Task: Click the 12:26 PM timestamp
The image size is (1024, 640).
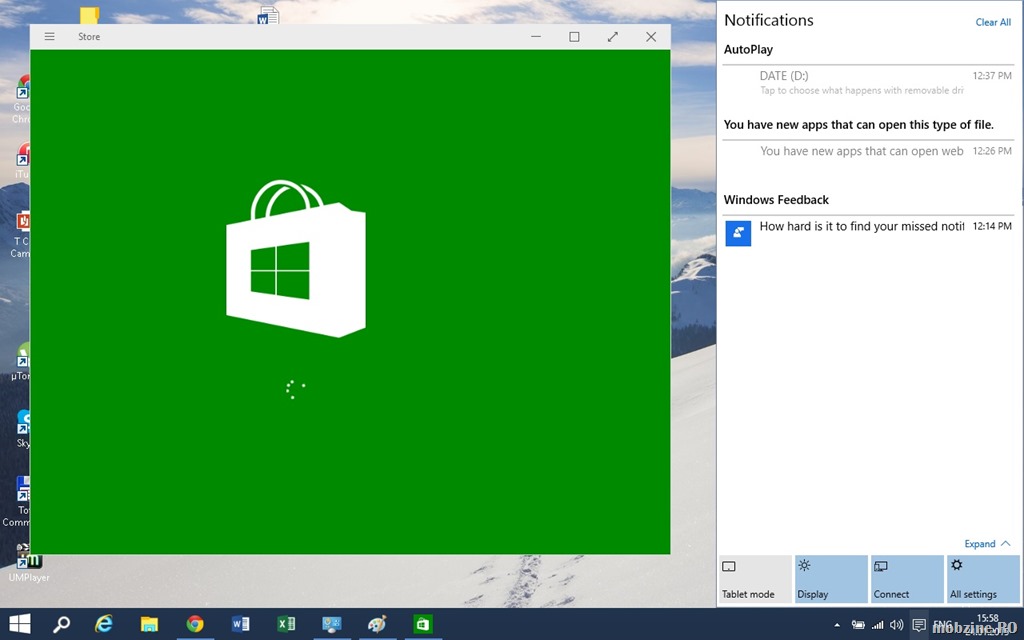Action: tap(992, 151)
